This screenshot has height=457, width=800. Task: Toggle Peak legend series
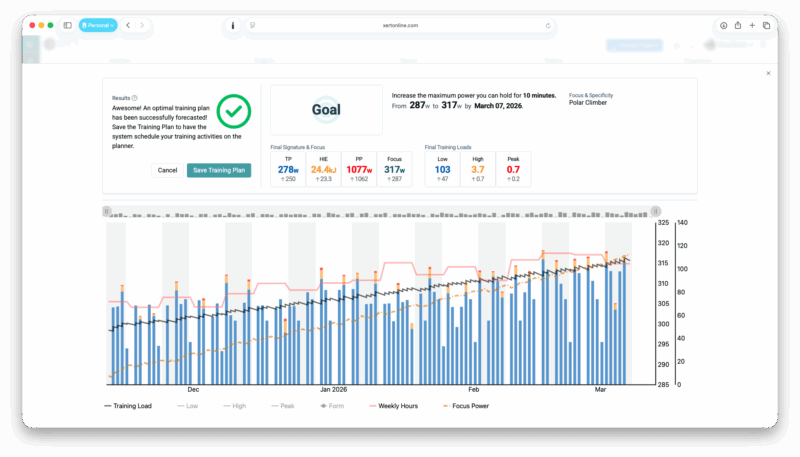pos(283,406)
